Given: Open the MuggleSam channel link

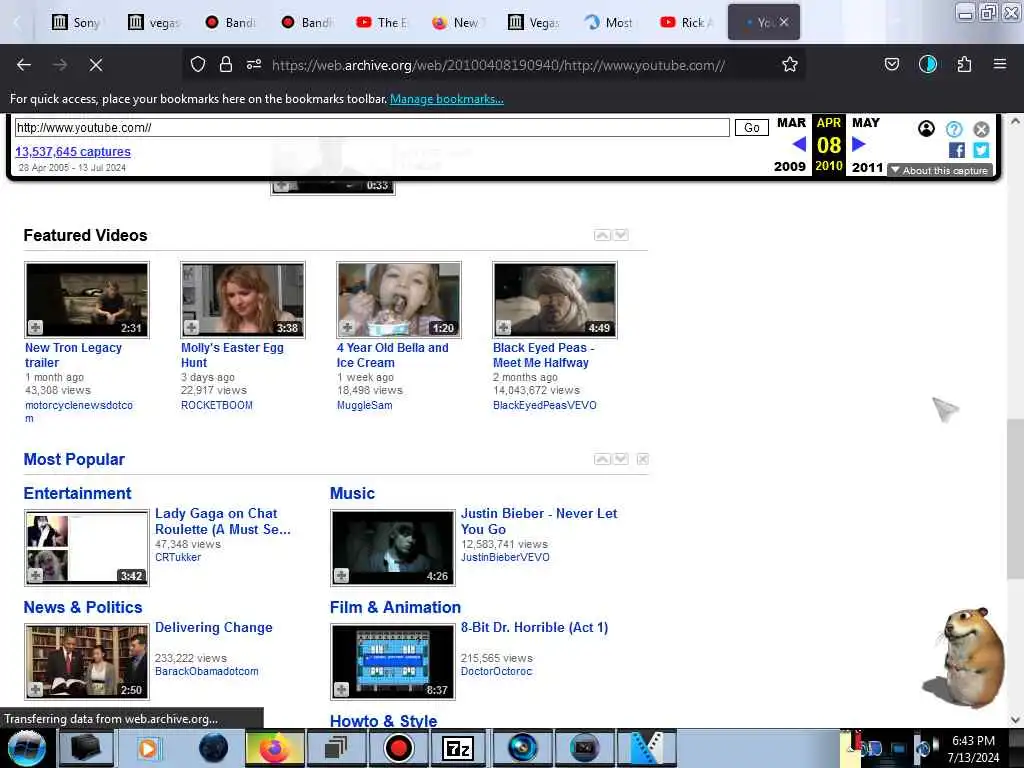Looking at the screenshot, I should [364, 406].
